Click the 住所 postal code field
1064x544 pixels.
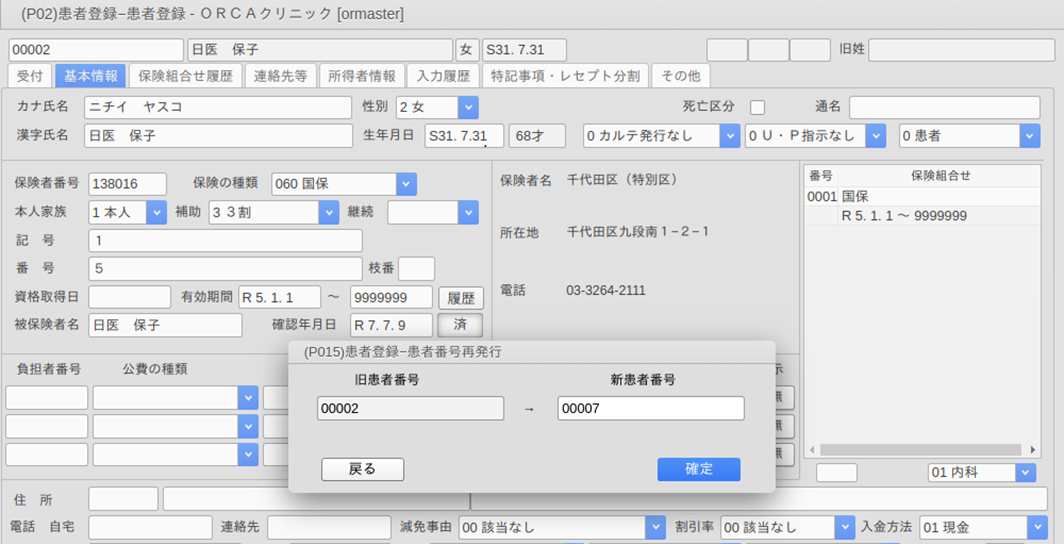[x=123, y=499]
